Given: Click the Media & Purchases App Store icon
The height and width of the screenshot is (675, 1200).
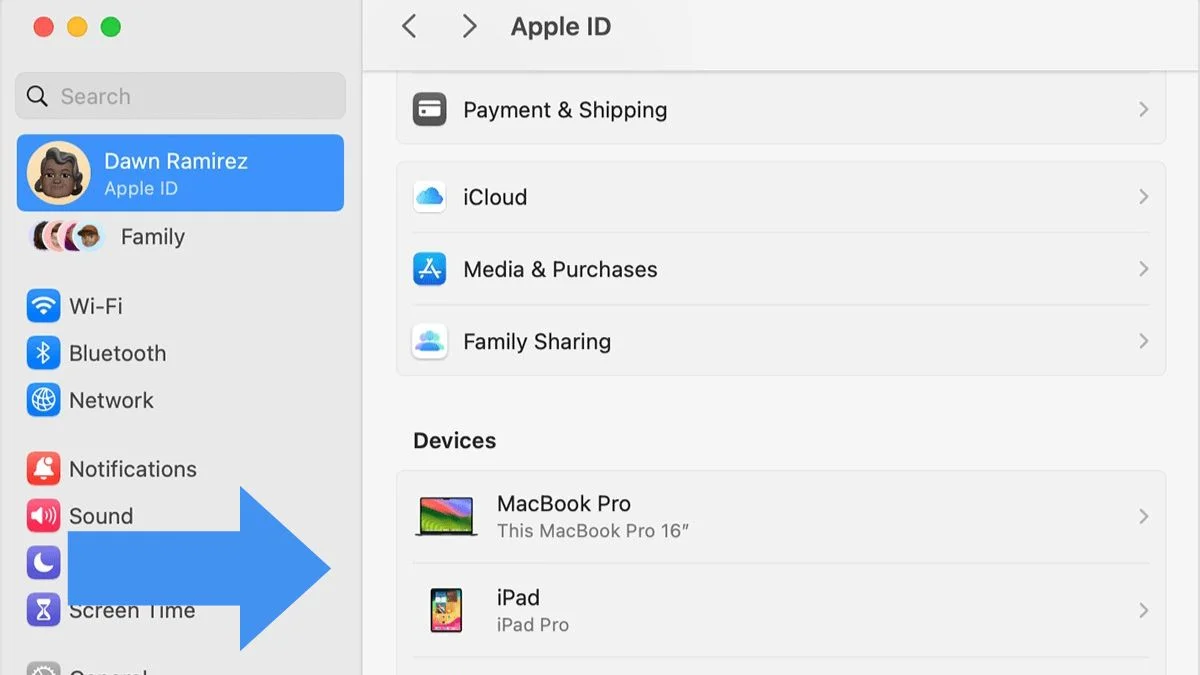Looking at the screenshot, I should coord(429,269).
